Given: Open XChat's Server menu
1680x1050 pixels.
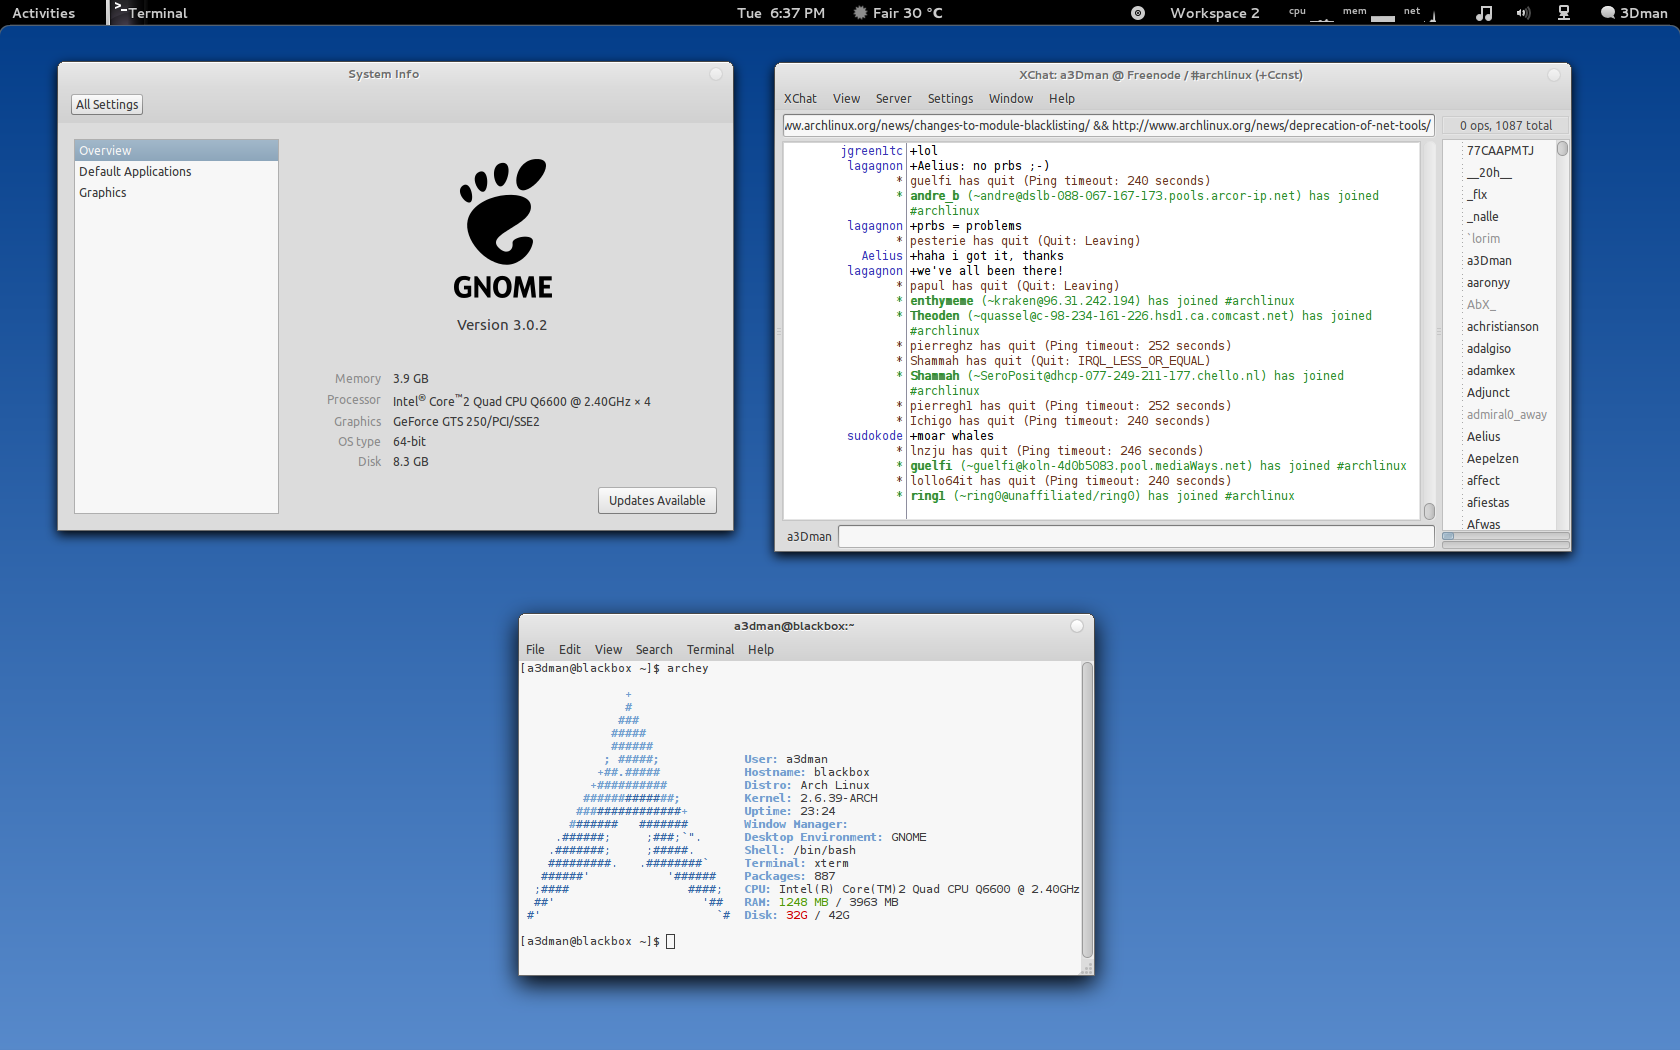Looking at the screenshot, I should pos(893,98).
